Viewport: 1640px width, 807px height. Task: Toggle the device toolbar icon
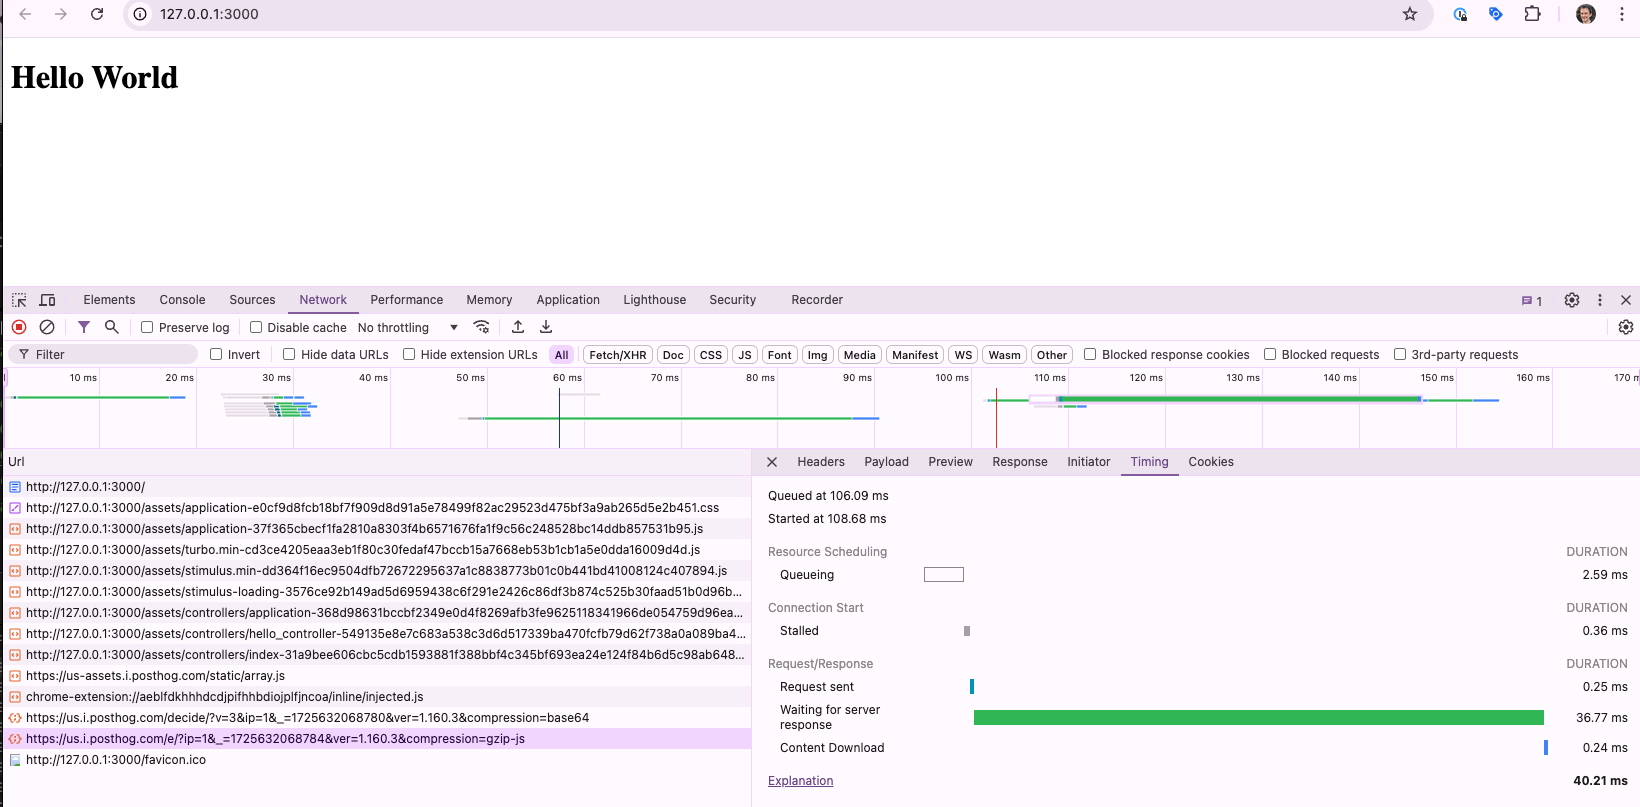pyautogui.click(x=47, y=300)
